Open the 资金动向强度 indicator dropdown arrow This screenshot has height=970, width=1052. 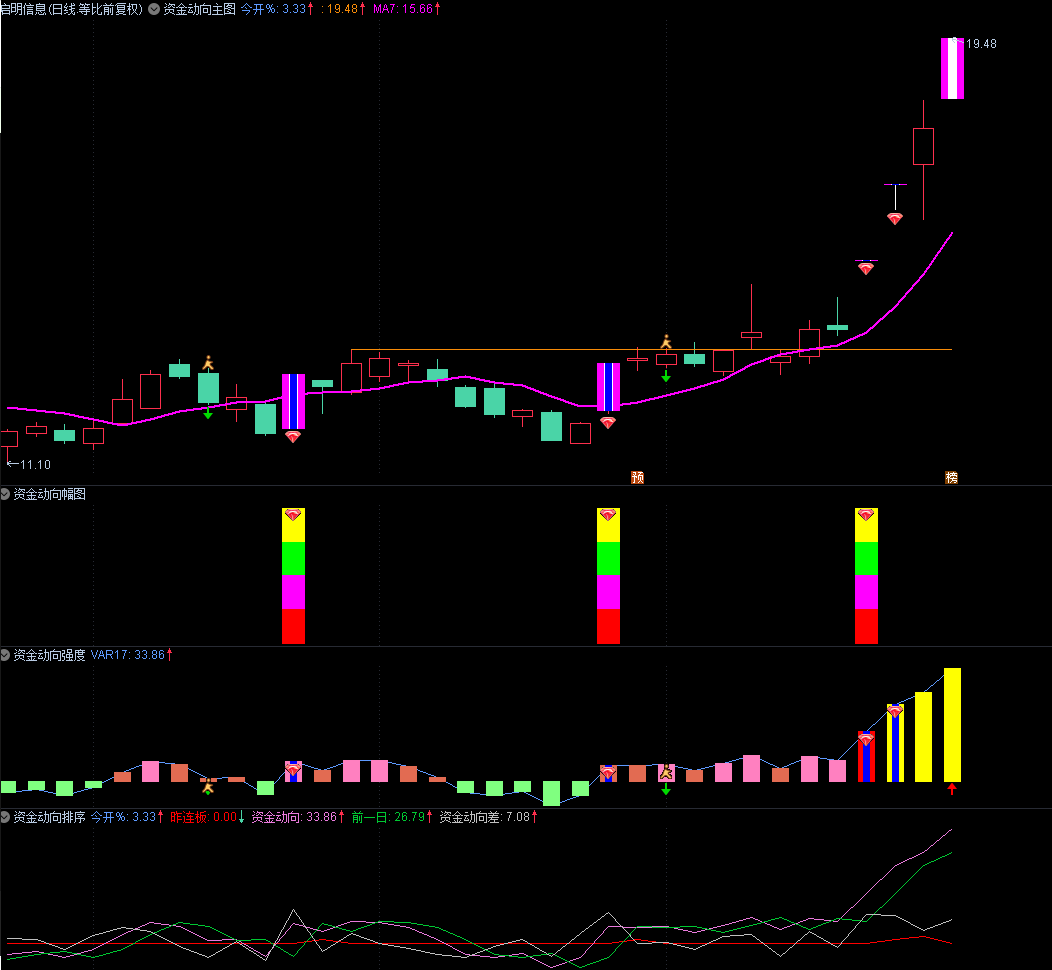coord(6,655)
